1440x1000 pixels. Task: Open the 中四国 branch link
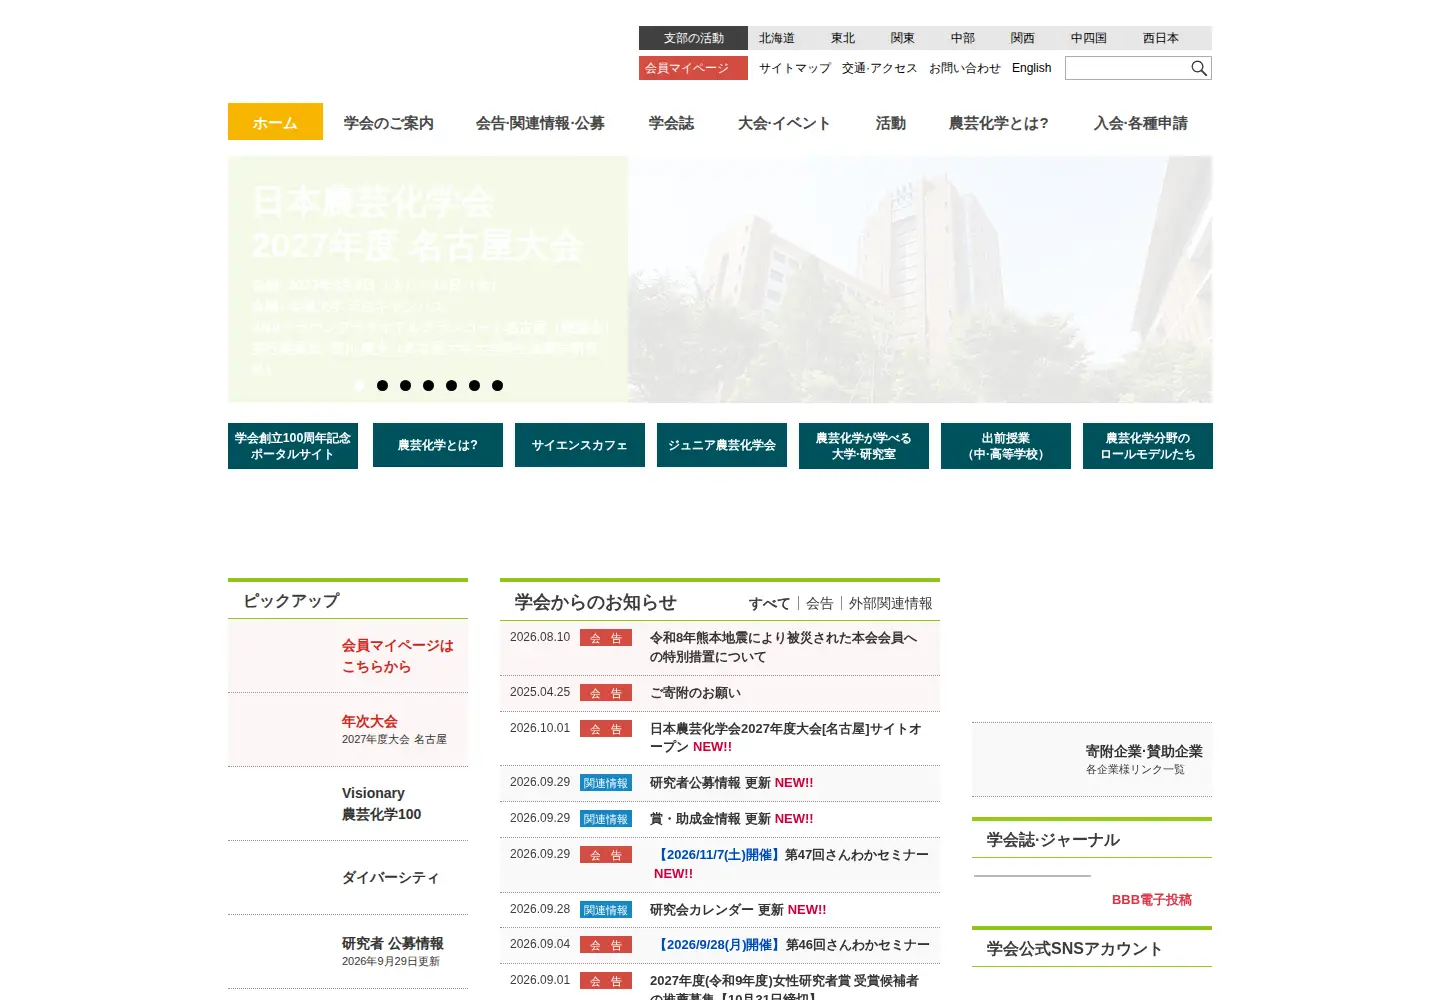coord(1089,38)
